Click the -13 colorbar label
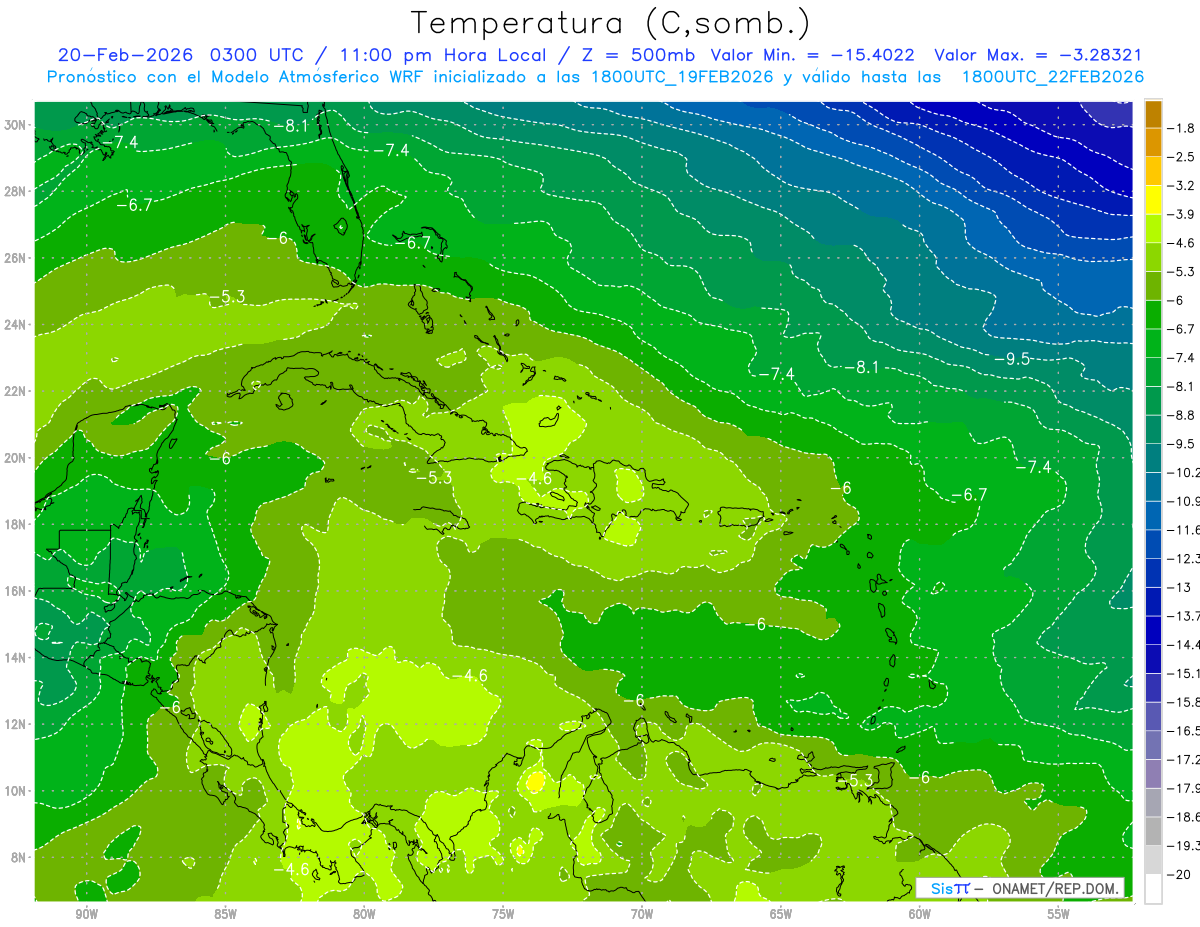Viewport: 1200px width, 927px height. click(x=1180, y=587)
